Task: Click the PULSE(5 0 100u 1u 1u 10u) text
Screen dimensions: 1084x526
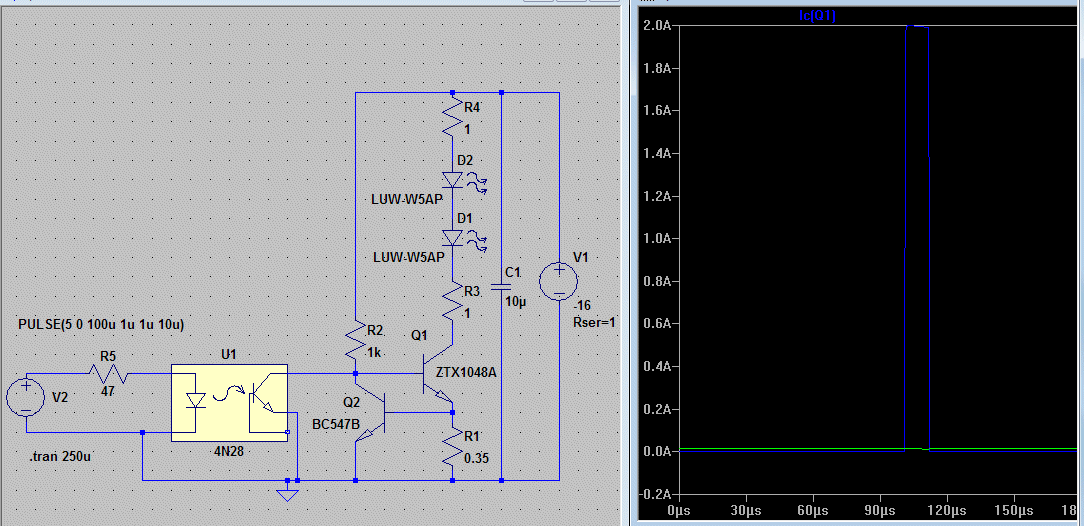Action: (x=102, y=324)
